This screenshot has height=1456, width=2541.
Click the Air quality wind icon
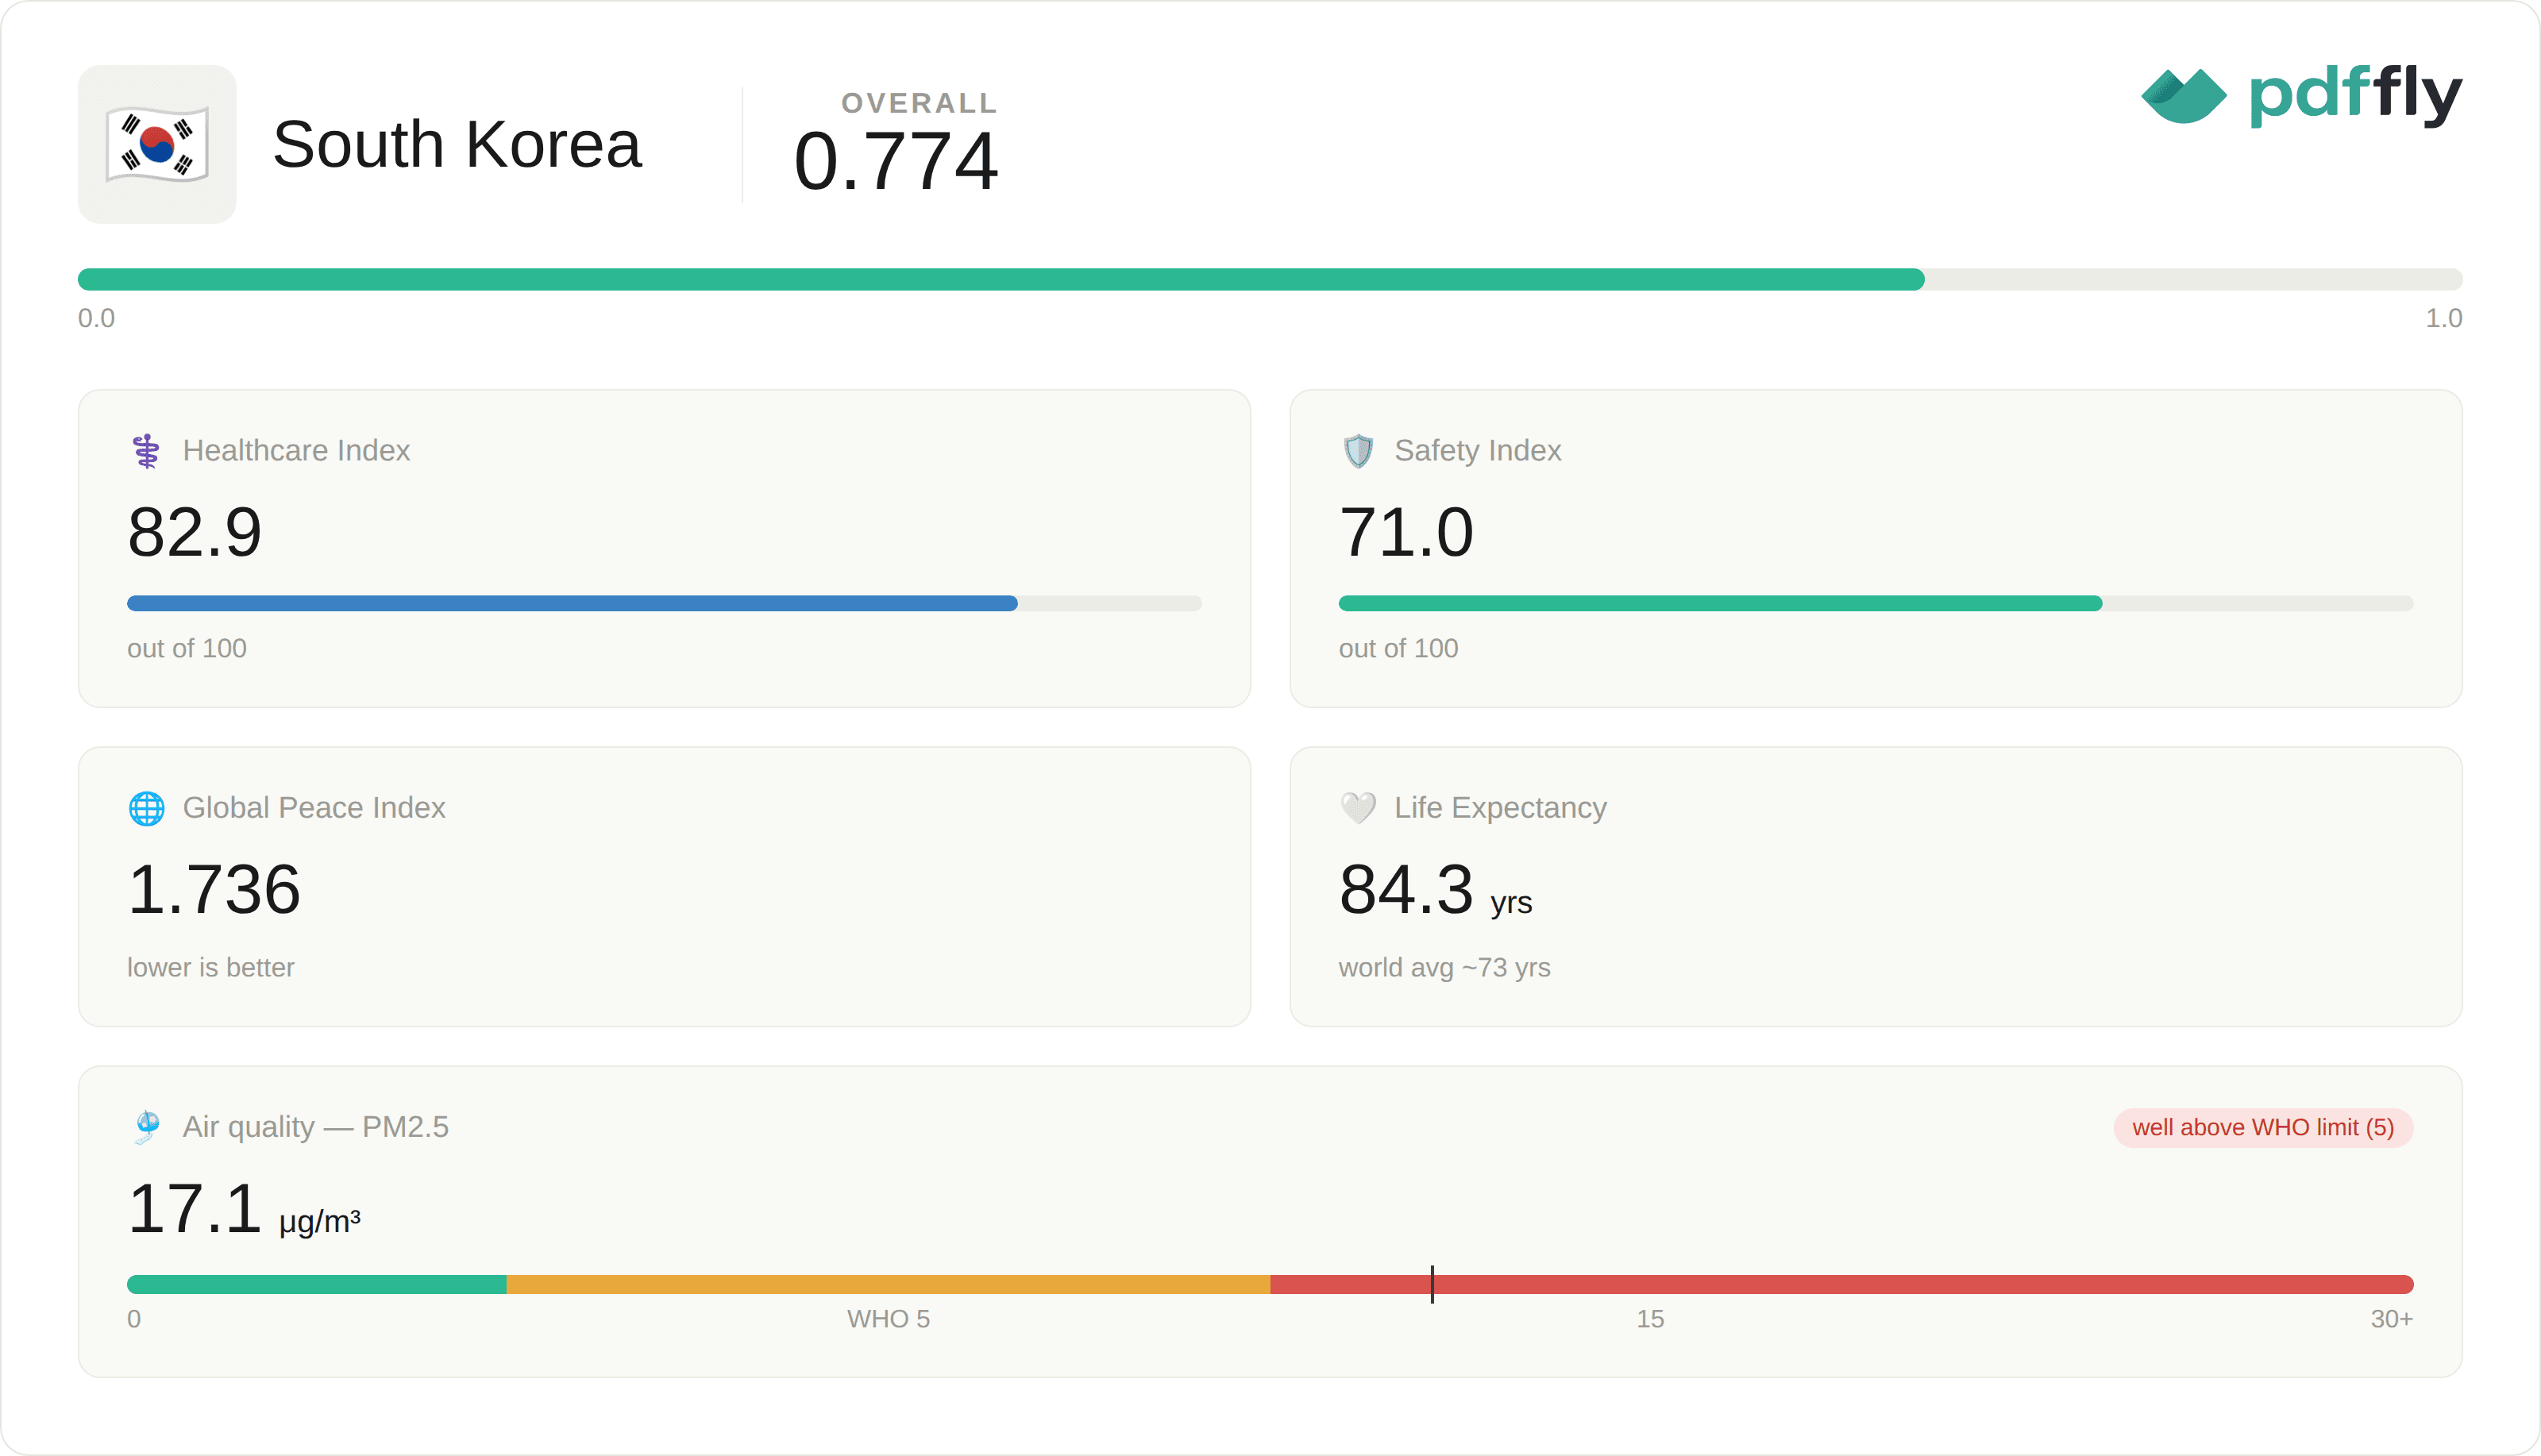[146, 1127]
